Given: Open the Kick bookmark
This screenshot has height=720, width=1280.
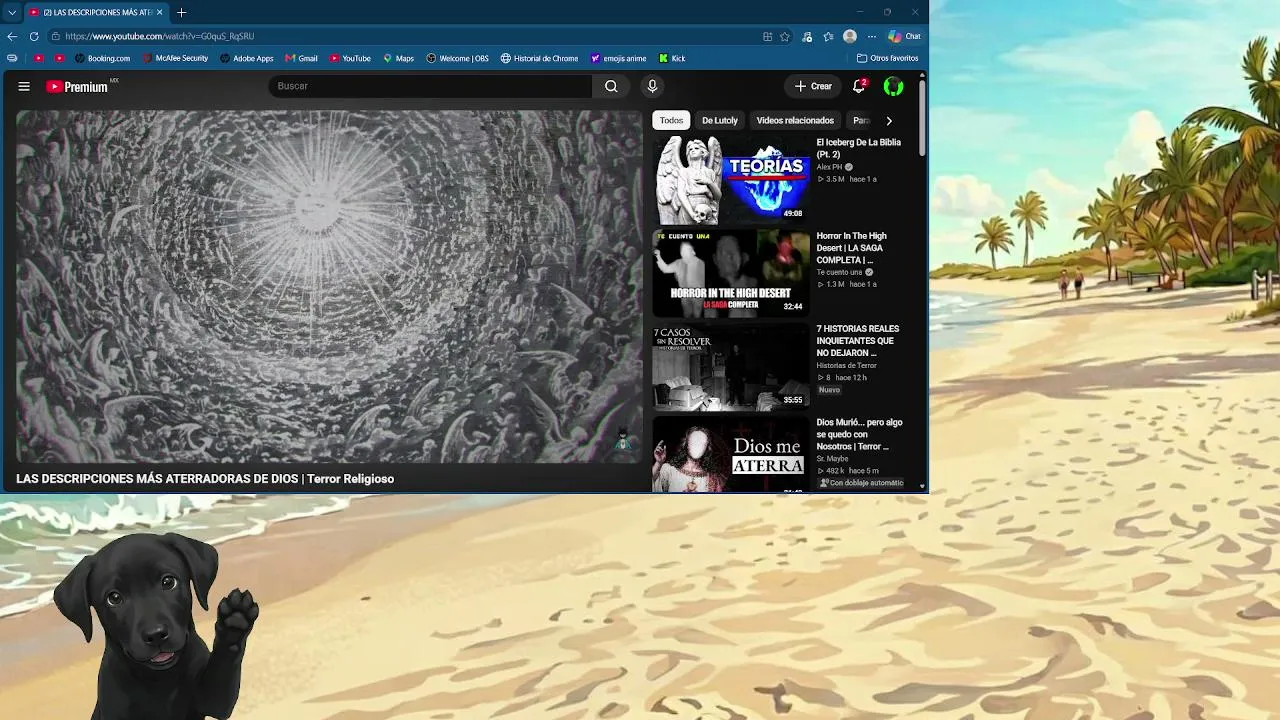Looking at the screenshot, I should [671, 58].
